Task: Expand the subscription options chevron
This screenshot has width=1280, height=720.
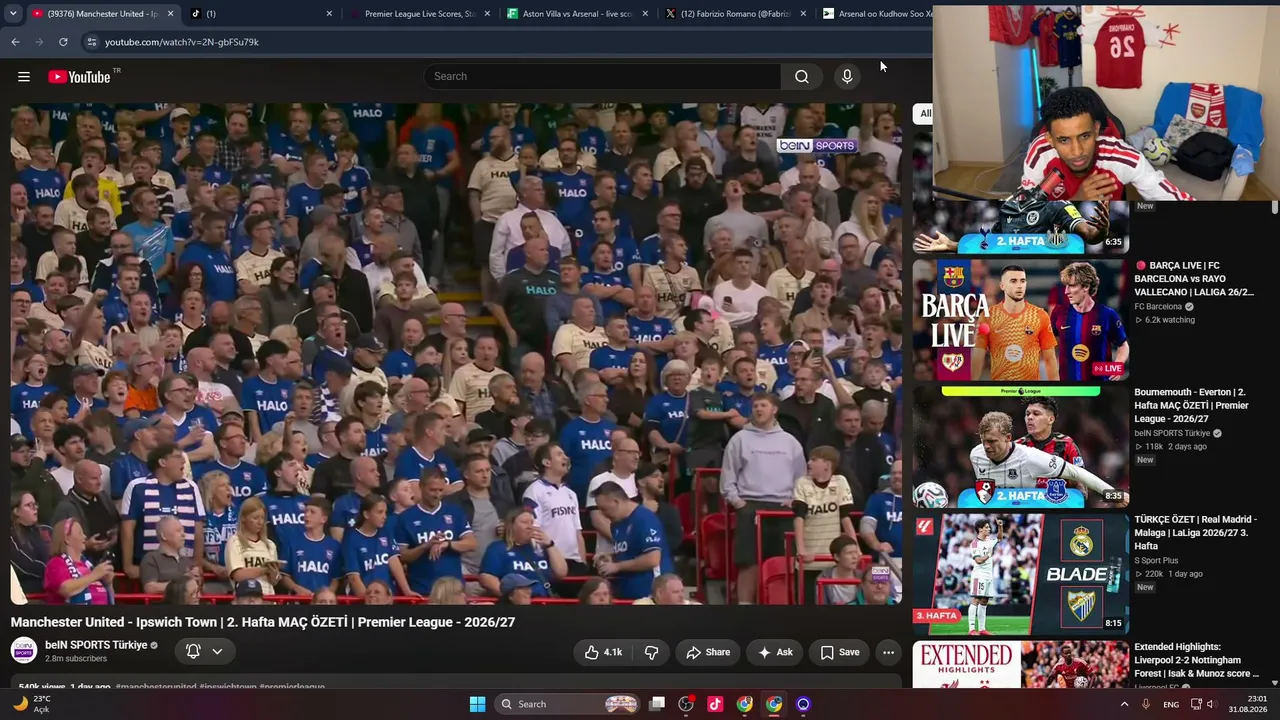Action: 217,652
